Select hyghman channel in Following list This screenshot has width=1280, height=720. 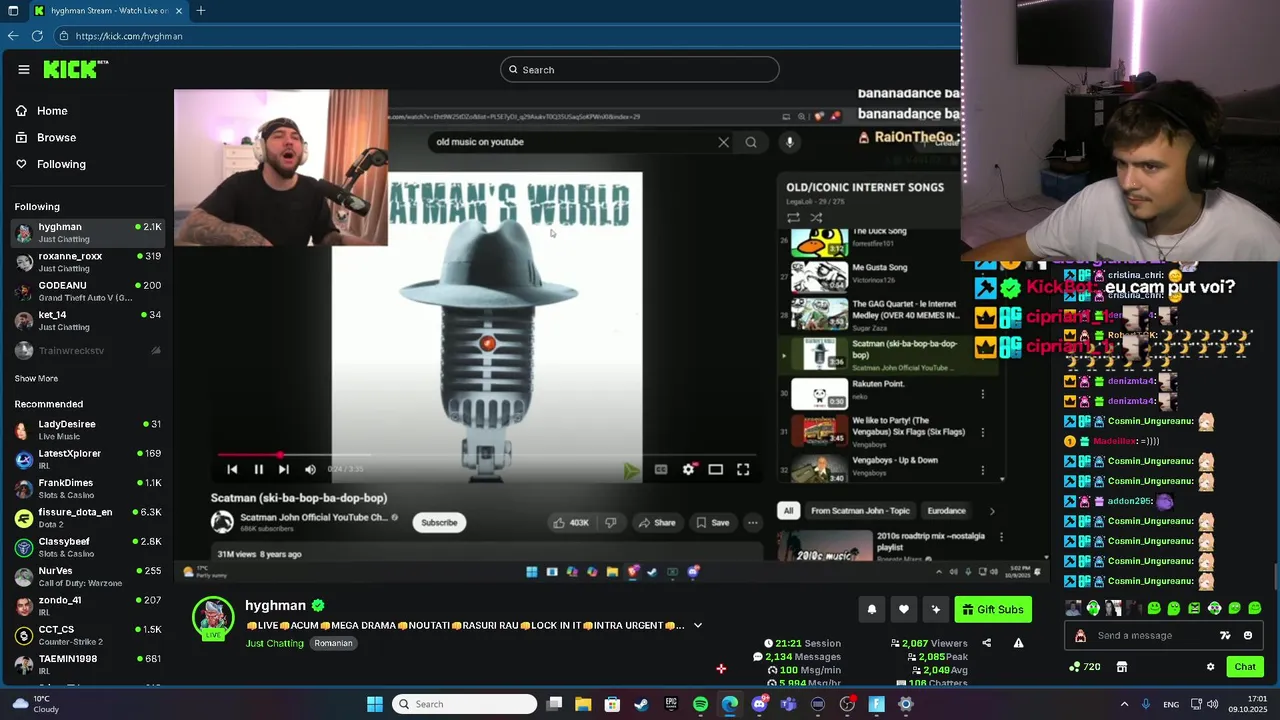pyautogui.click(x=88, y=233)
